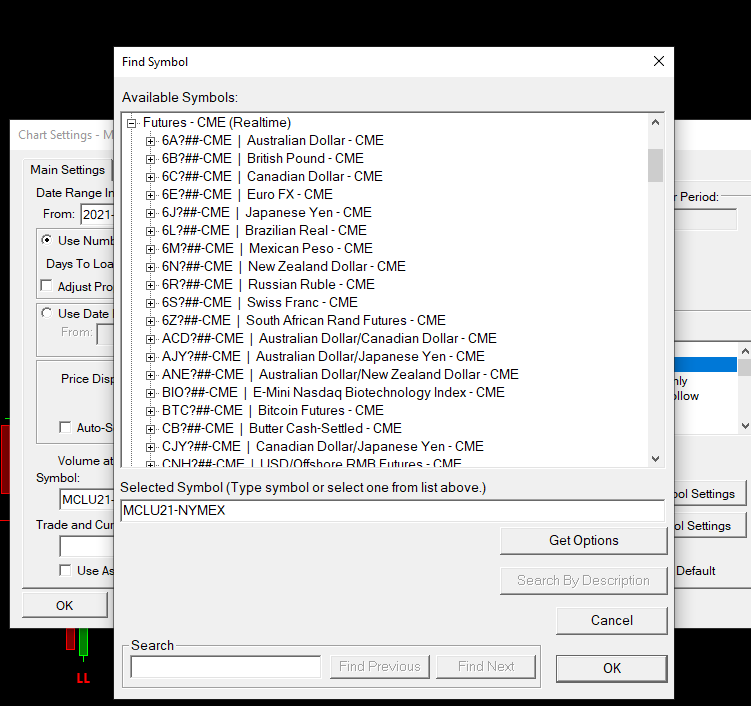Screen dimensions: 751x706
Task: Select ANE?##-CME Australian/New Zealand Dollar row
Action: [340, 374]
